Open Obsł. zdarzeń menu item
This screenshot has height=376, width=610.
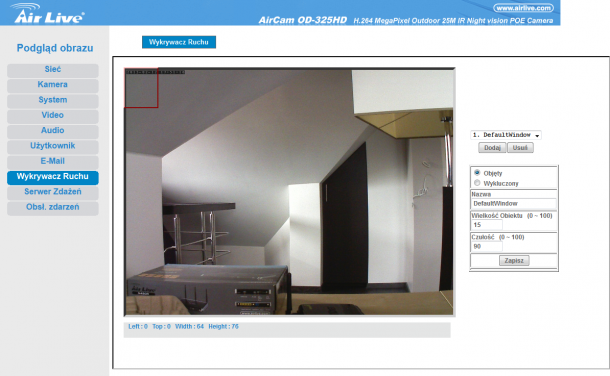(x=53, y=207)
